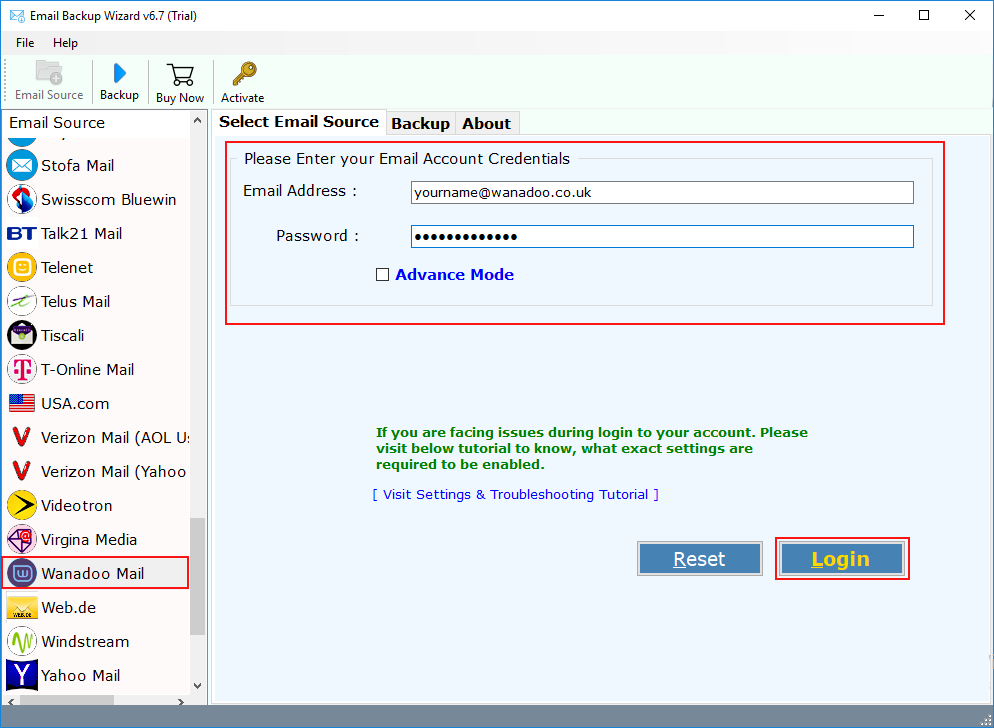This screenshot has height=728, width=994.
Task: Click the email source list scroll-up arrow
Action: [198, 121]
